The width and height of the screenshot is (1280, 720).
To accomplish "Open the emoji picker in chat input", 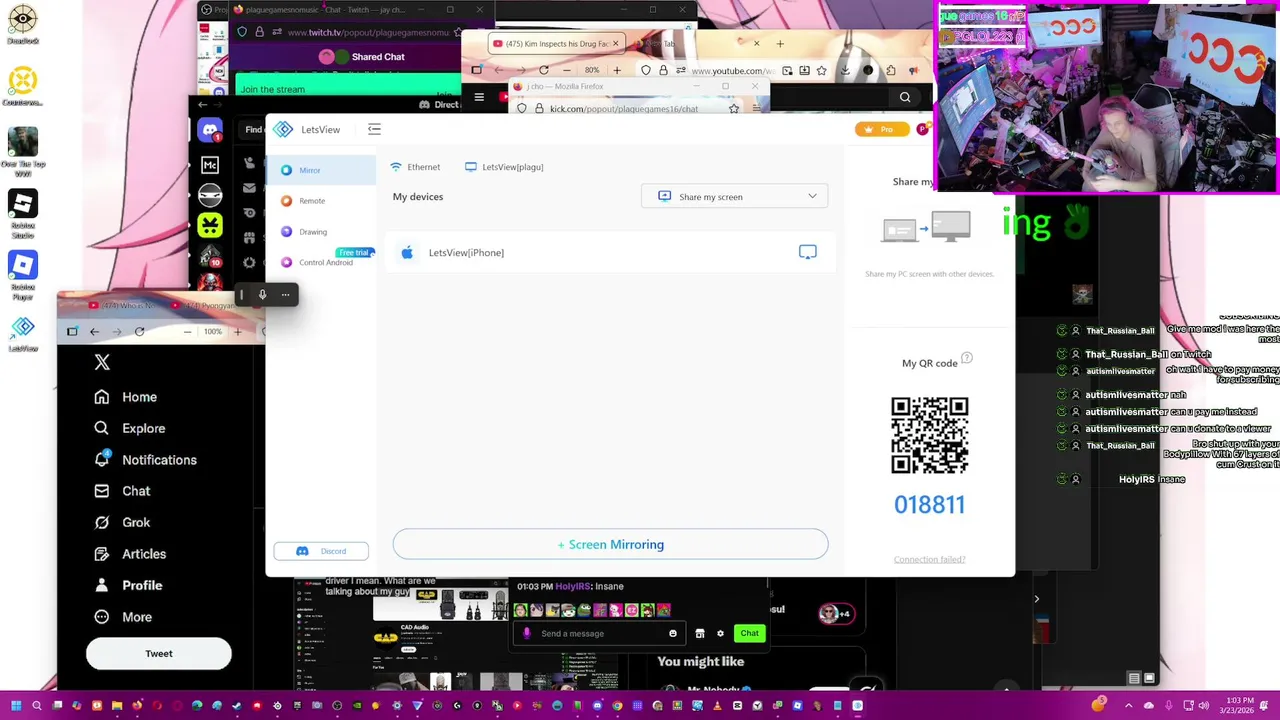I will pyautogui.click(x=672, y=633).
